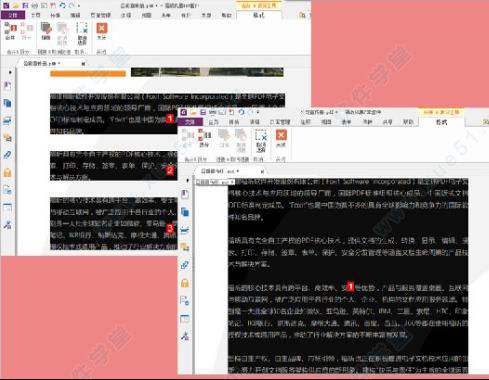This screenshot has height=380, width=489.
Task: Switch to 主页 tab in back window
Action: [x=36, y=15]
